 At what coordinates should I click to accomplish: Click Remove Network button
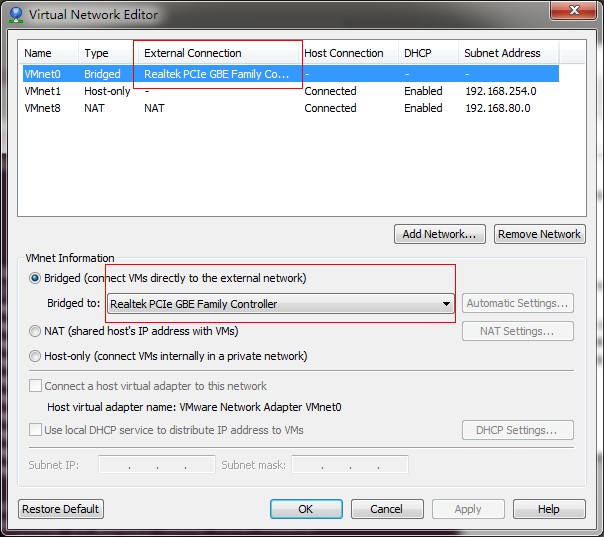pyautogui.click(x=540, y=234)
